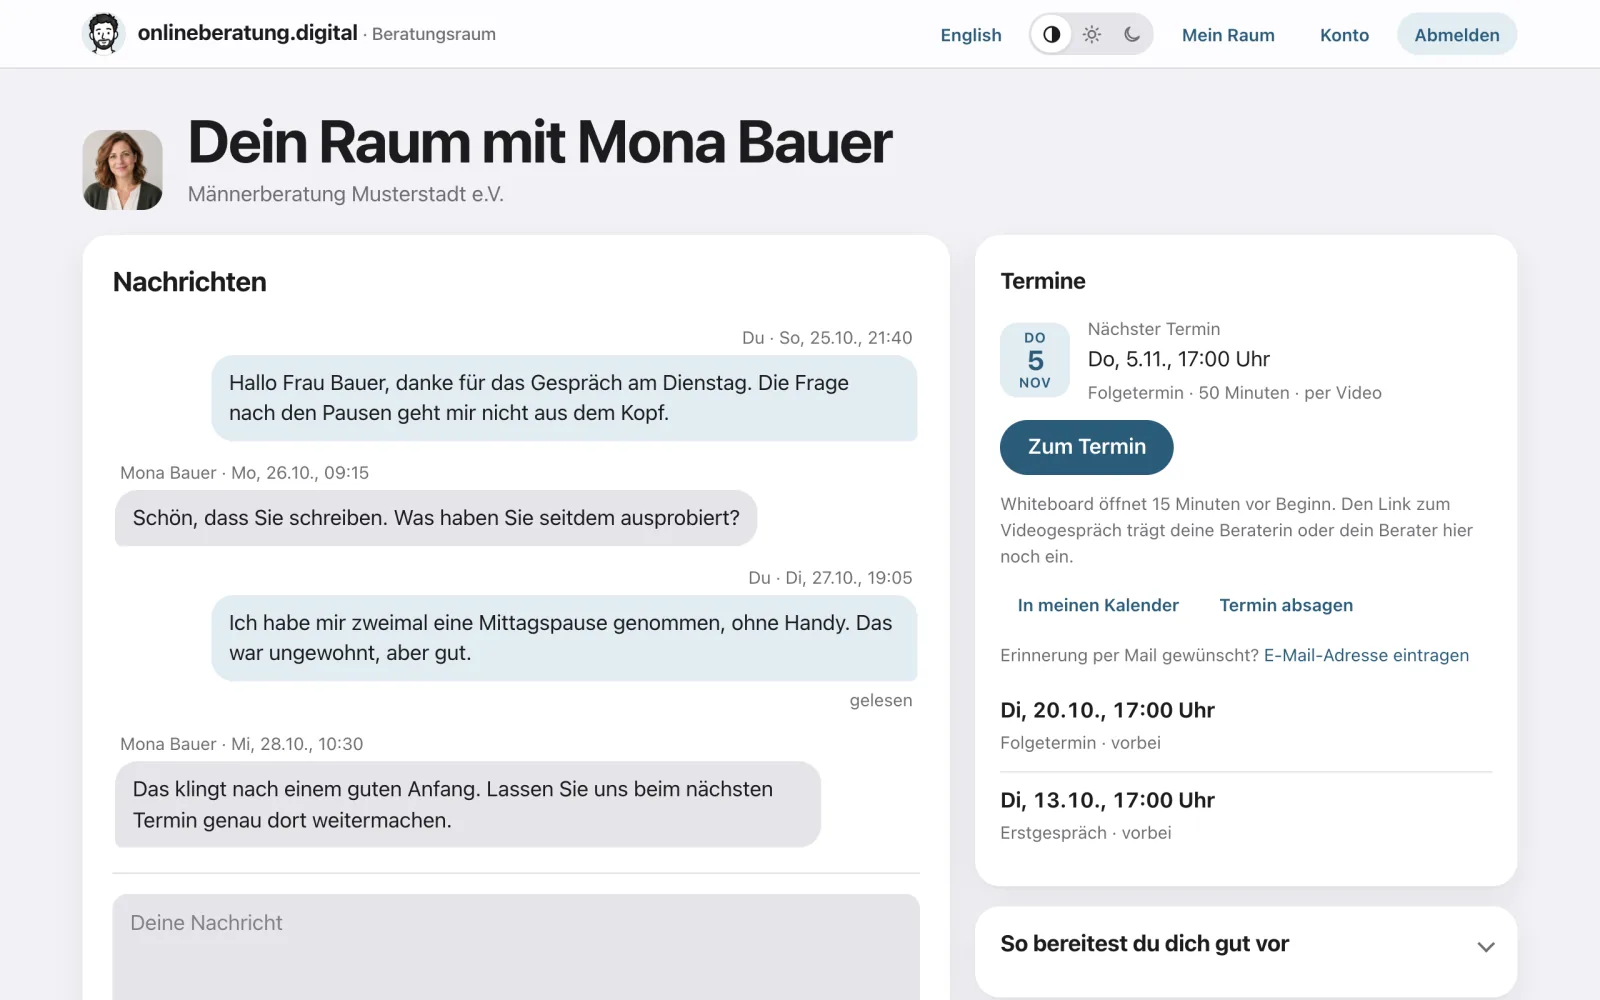Go to the Konto page

(x=1344, y=35)
